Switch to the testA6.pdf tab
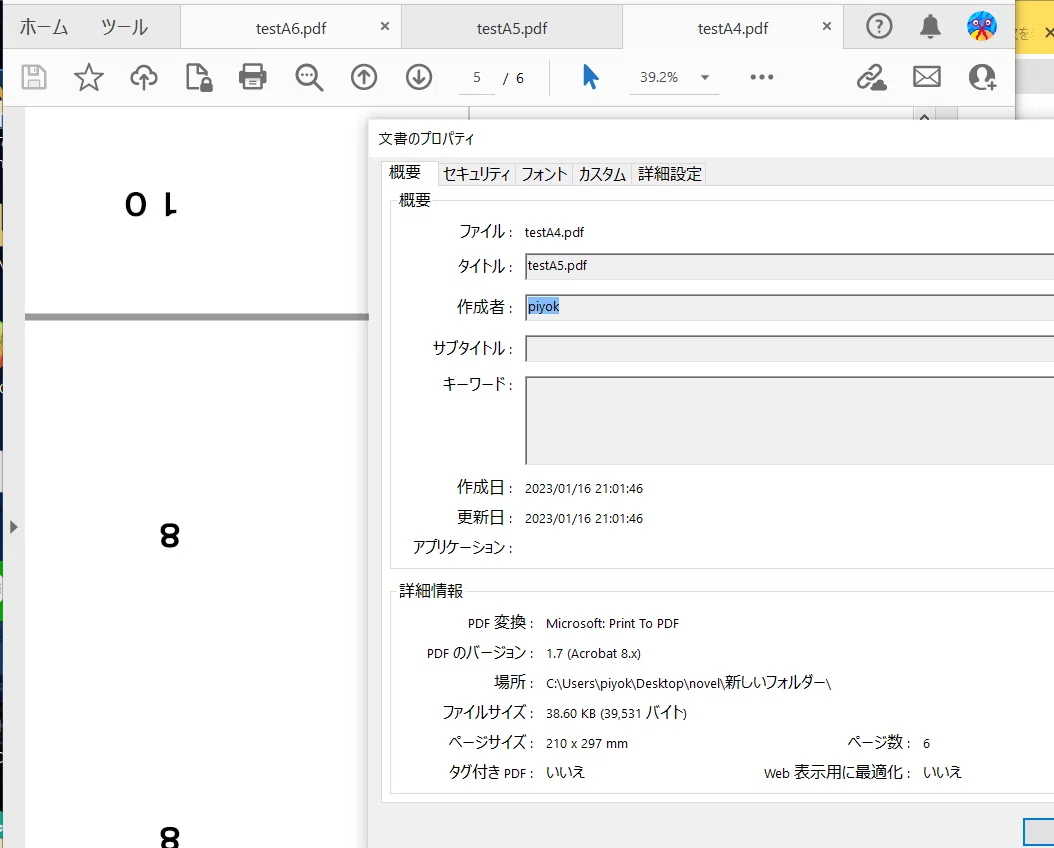The image size is (1054, 848). pos(290,28)
